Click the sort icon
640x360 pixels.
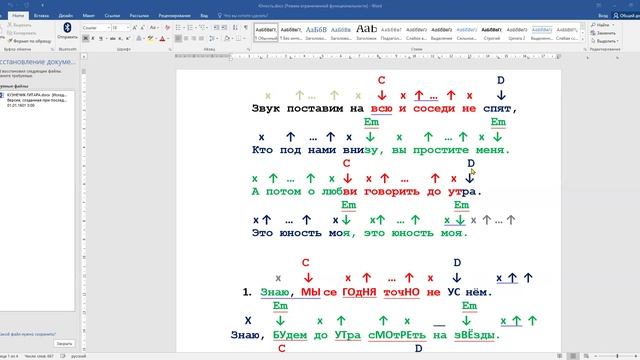tap(235, 28)
